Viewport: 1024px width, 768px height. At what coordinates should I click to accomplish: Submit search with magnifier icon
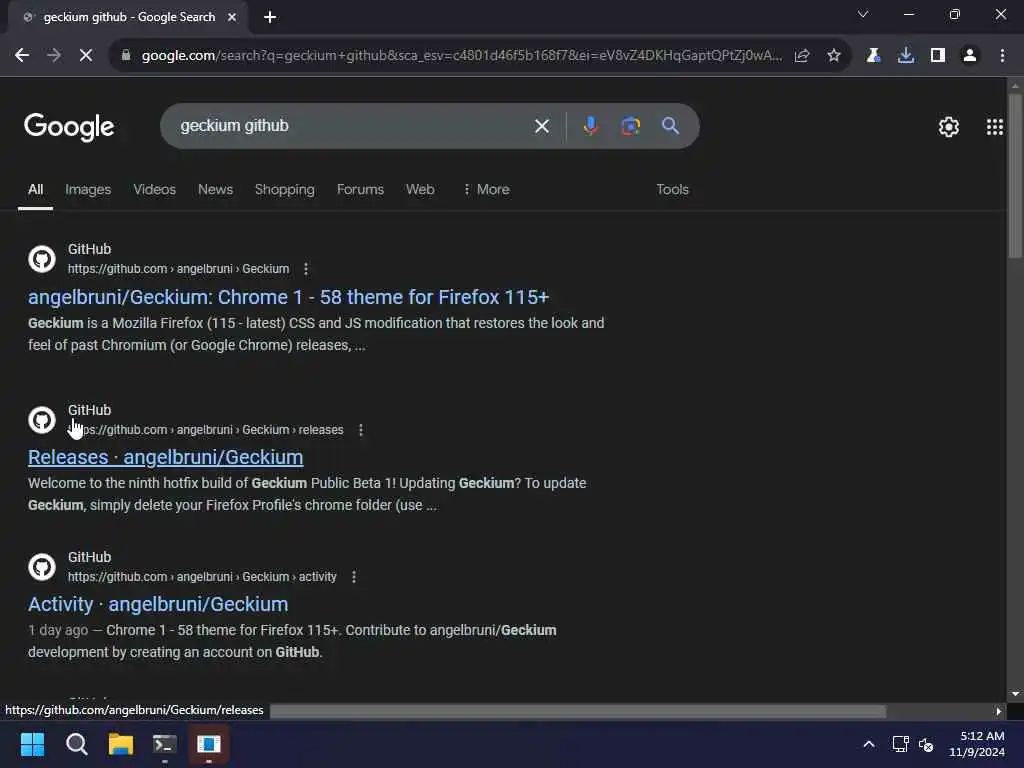pos(671,126)
